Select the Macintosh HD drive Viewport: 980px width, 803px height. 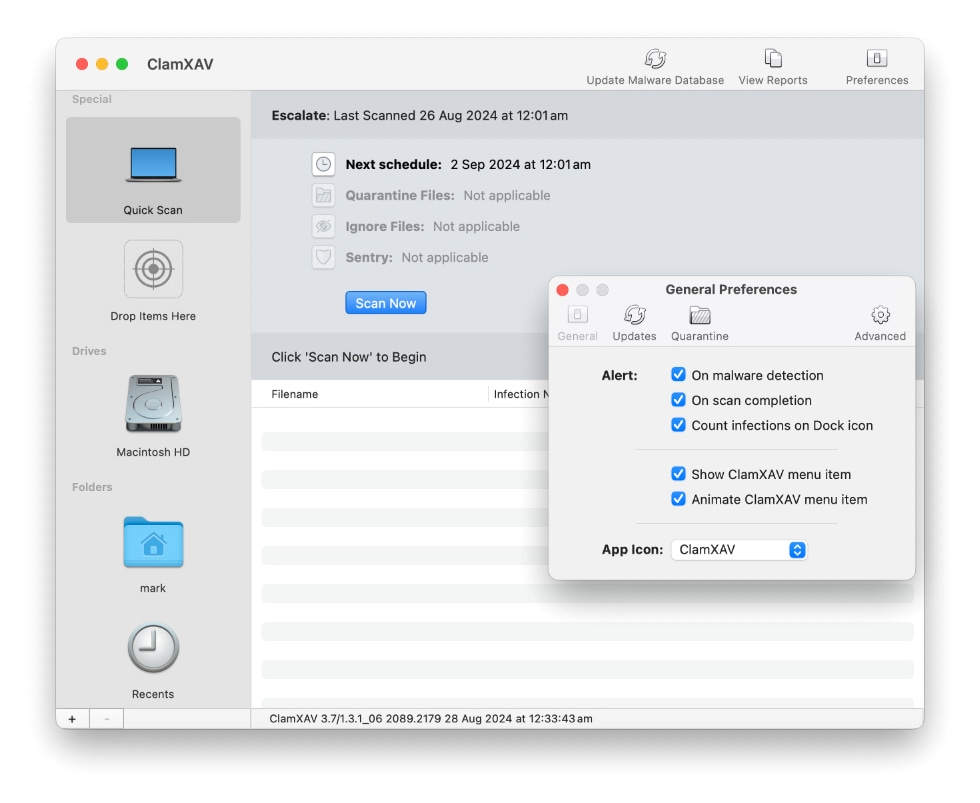[x=152, y=404]
